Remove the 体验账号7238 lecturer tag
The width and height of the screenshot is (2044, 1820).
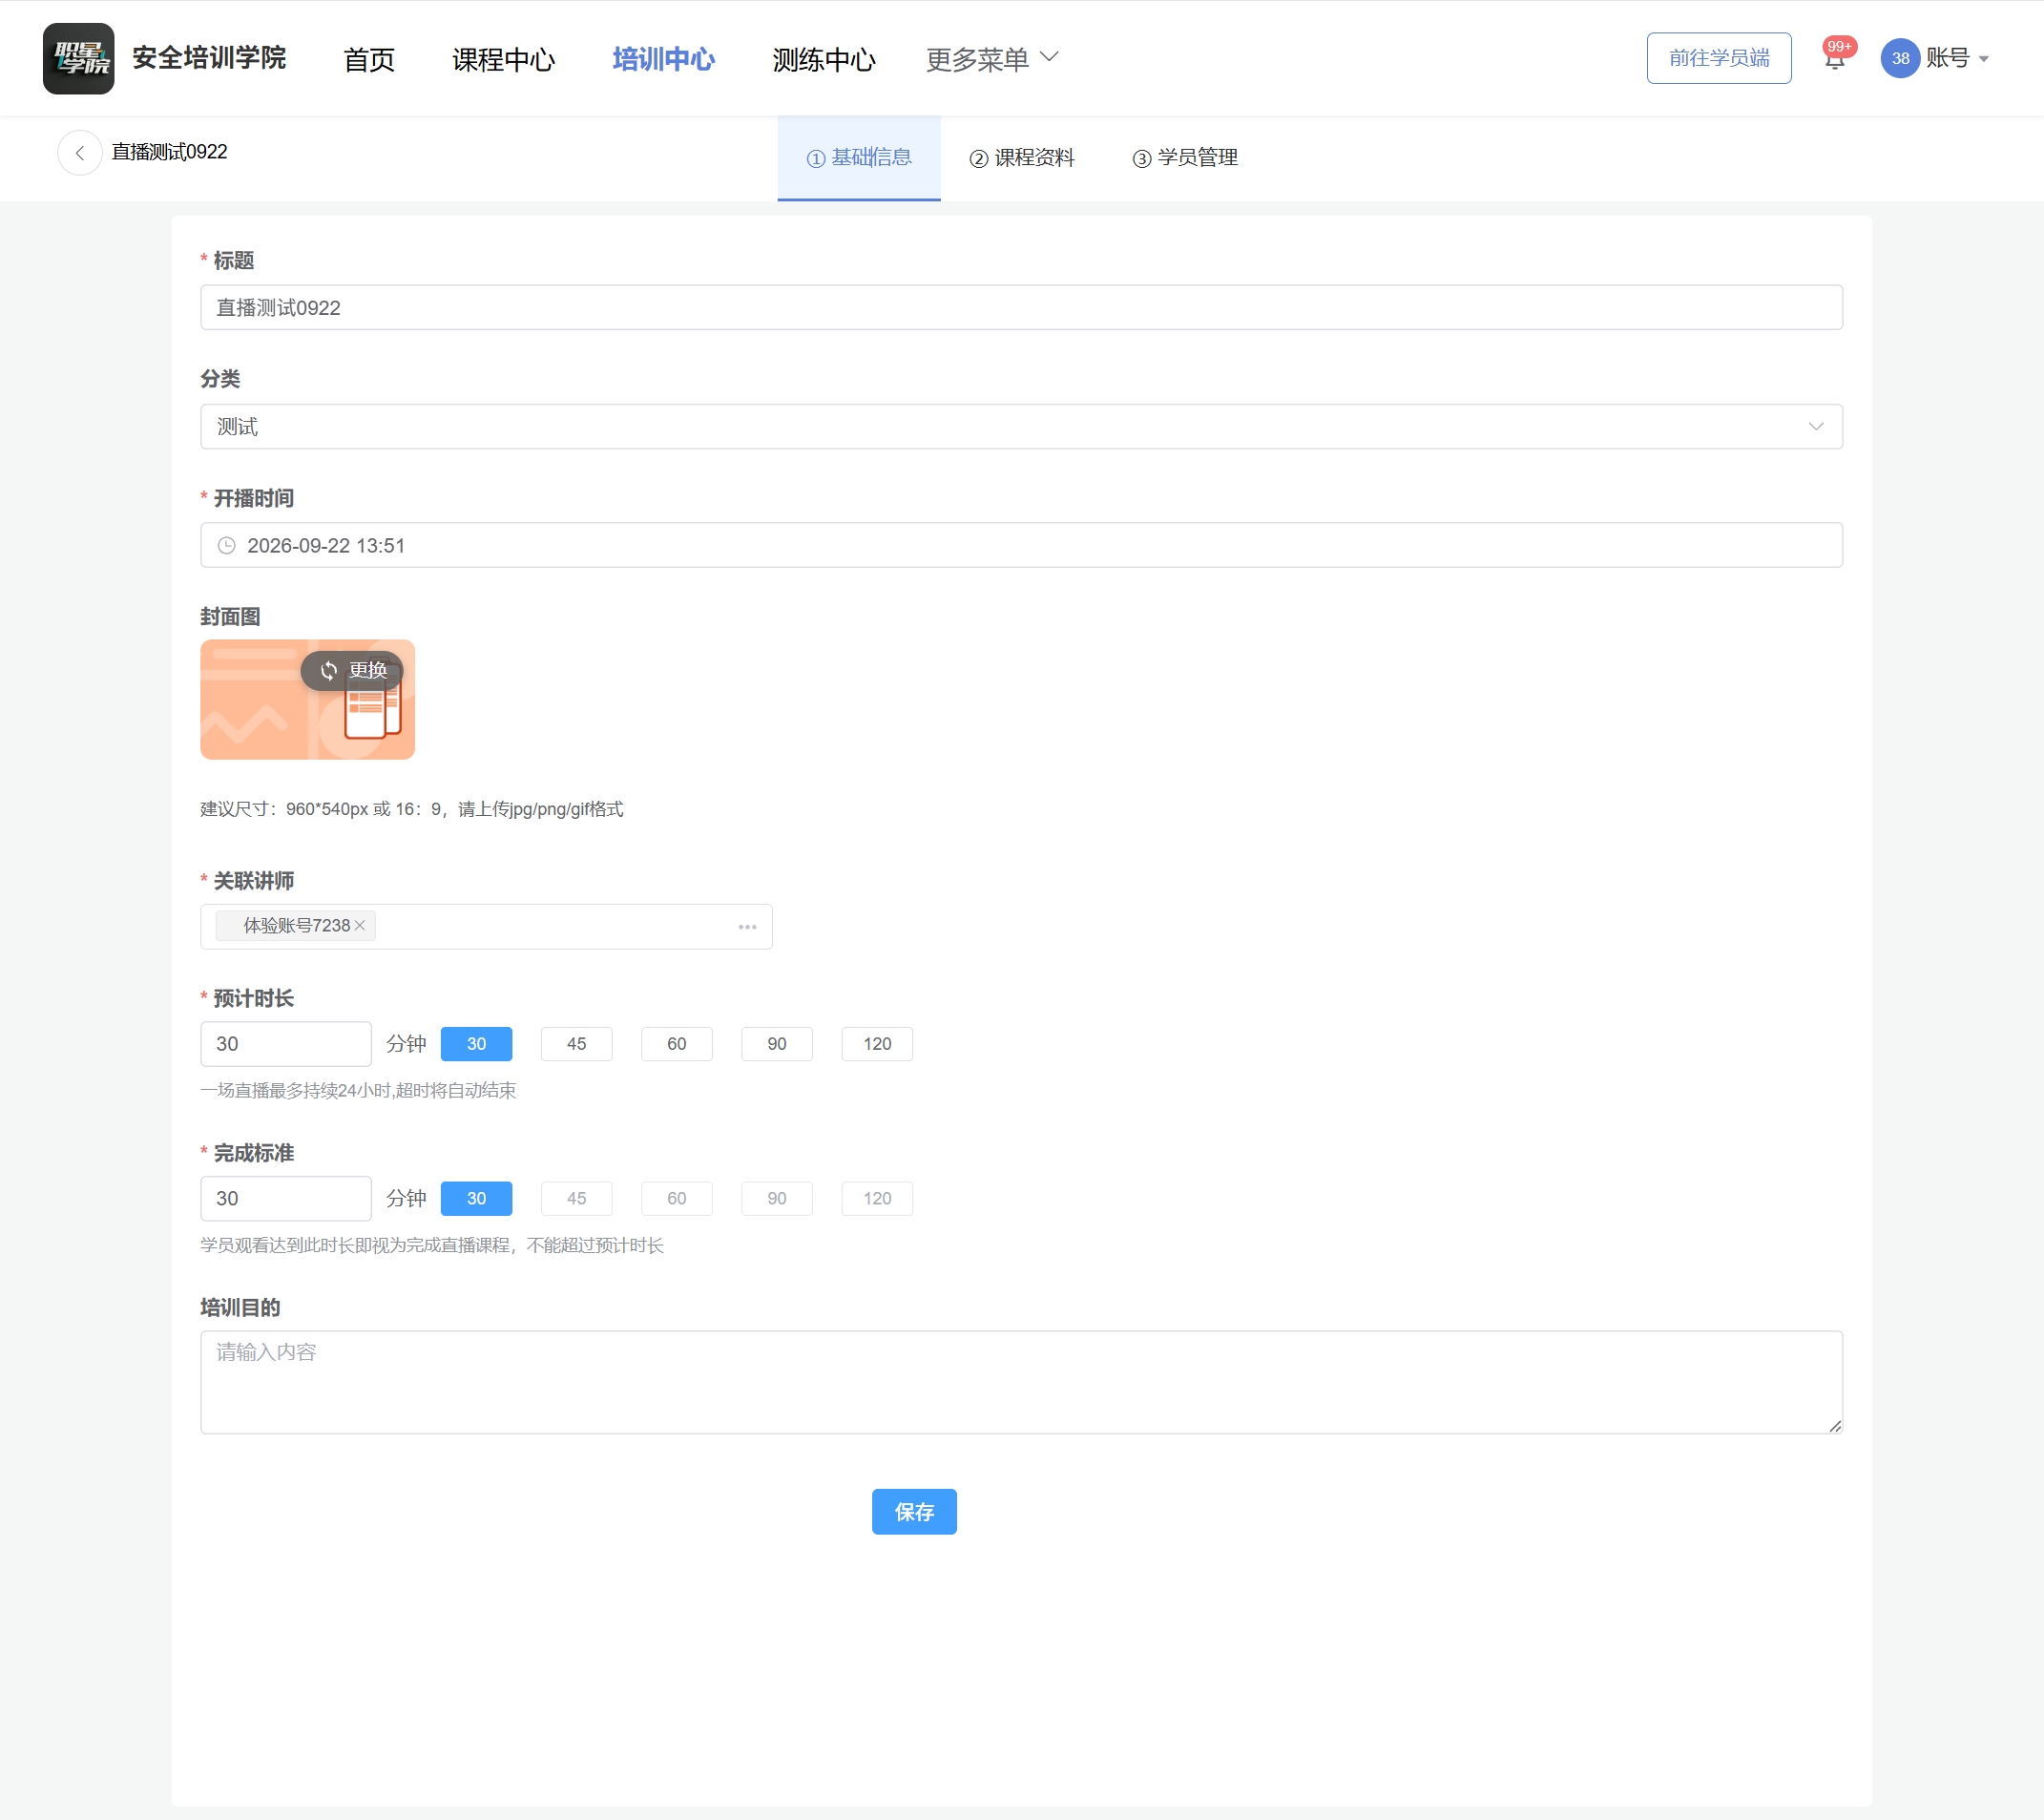360,926
